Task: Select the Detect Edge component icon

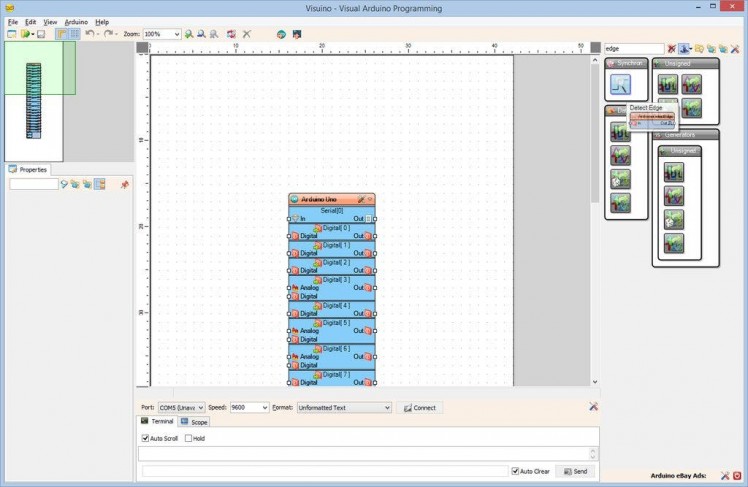Action: 621,84
